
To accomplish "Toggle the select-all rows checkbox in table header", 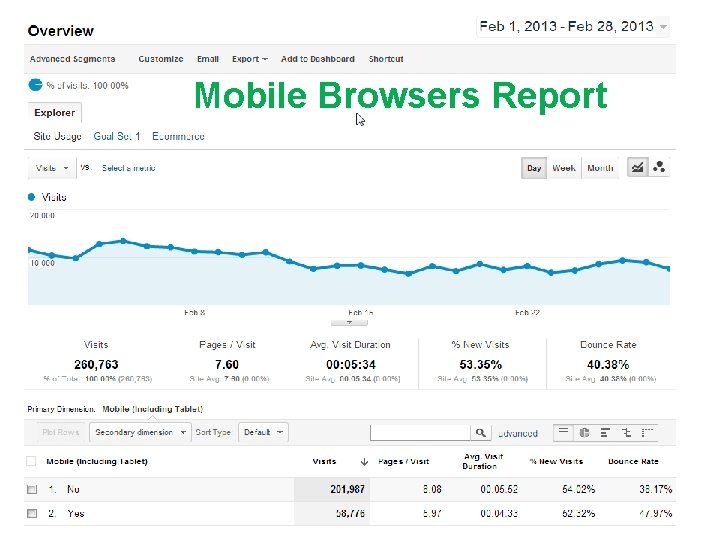I will tap(31, 461).
